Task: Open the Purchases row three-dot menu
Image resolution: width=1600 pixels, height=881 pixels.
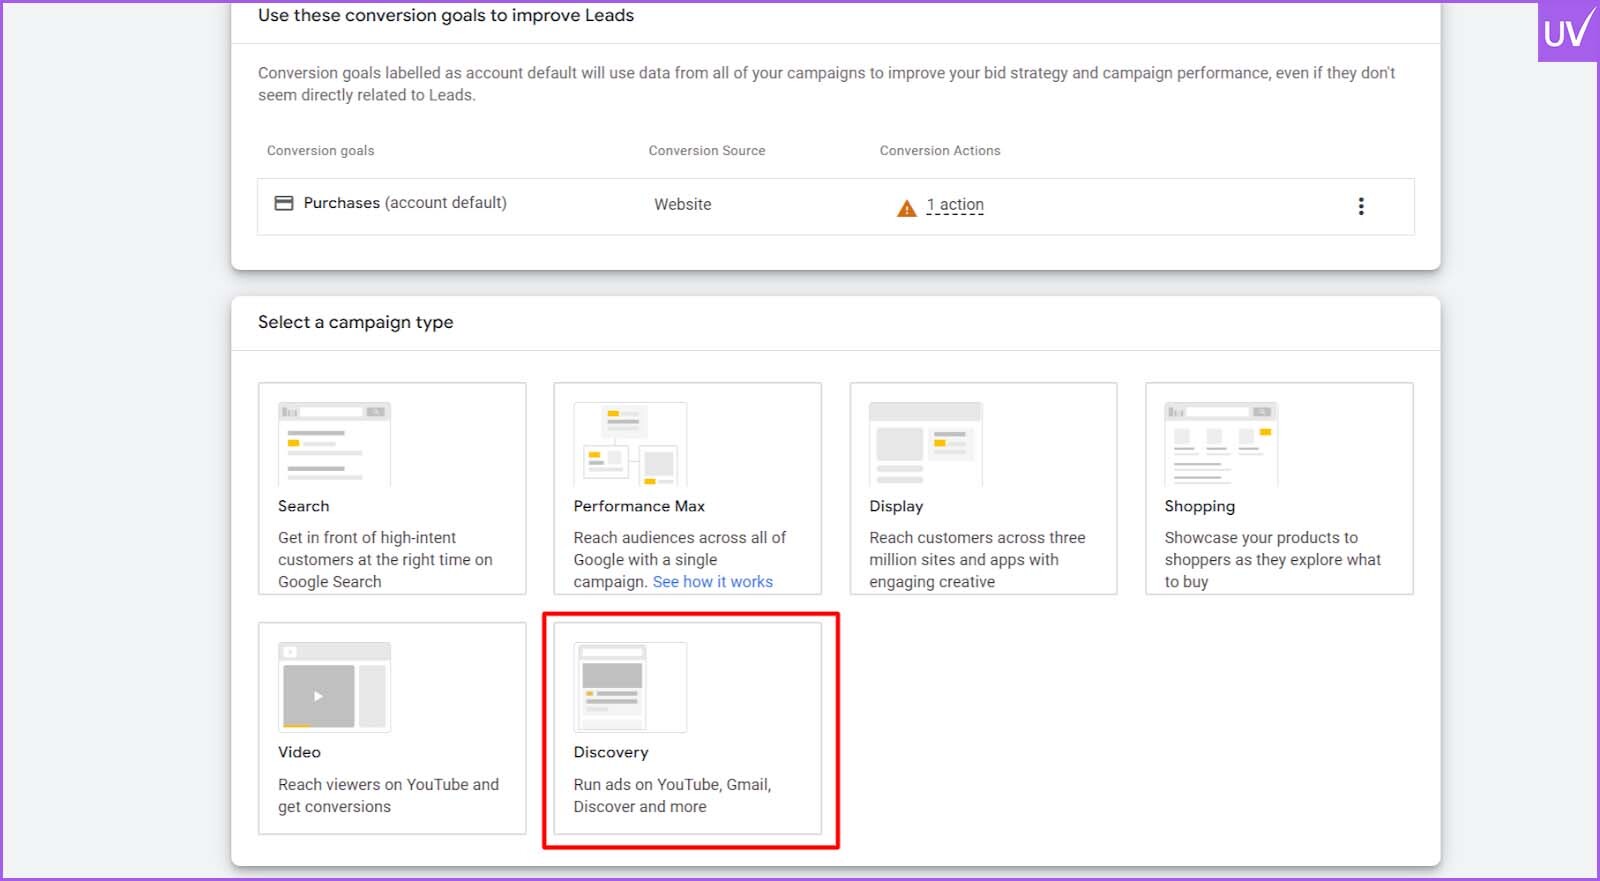Action: point(1360,206)
